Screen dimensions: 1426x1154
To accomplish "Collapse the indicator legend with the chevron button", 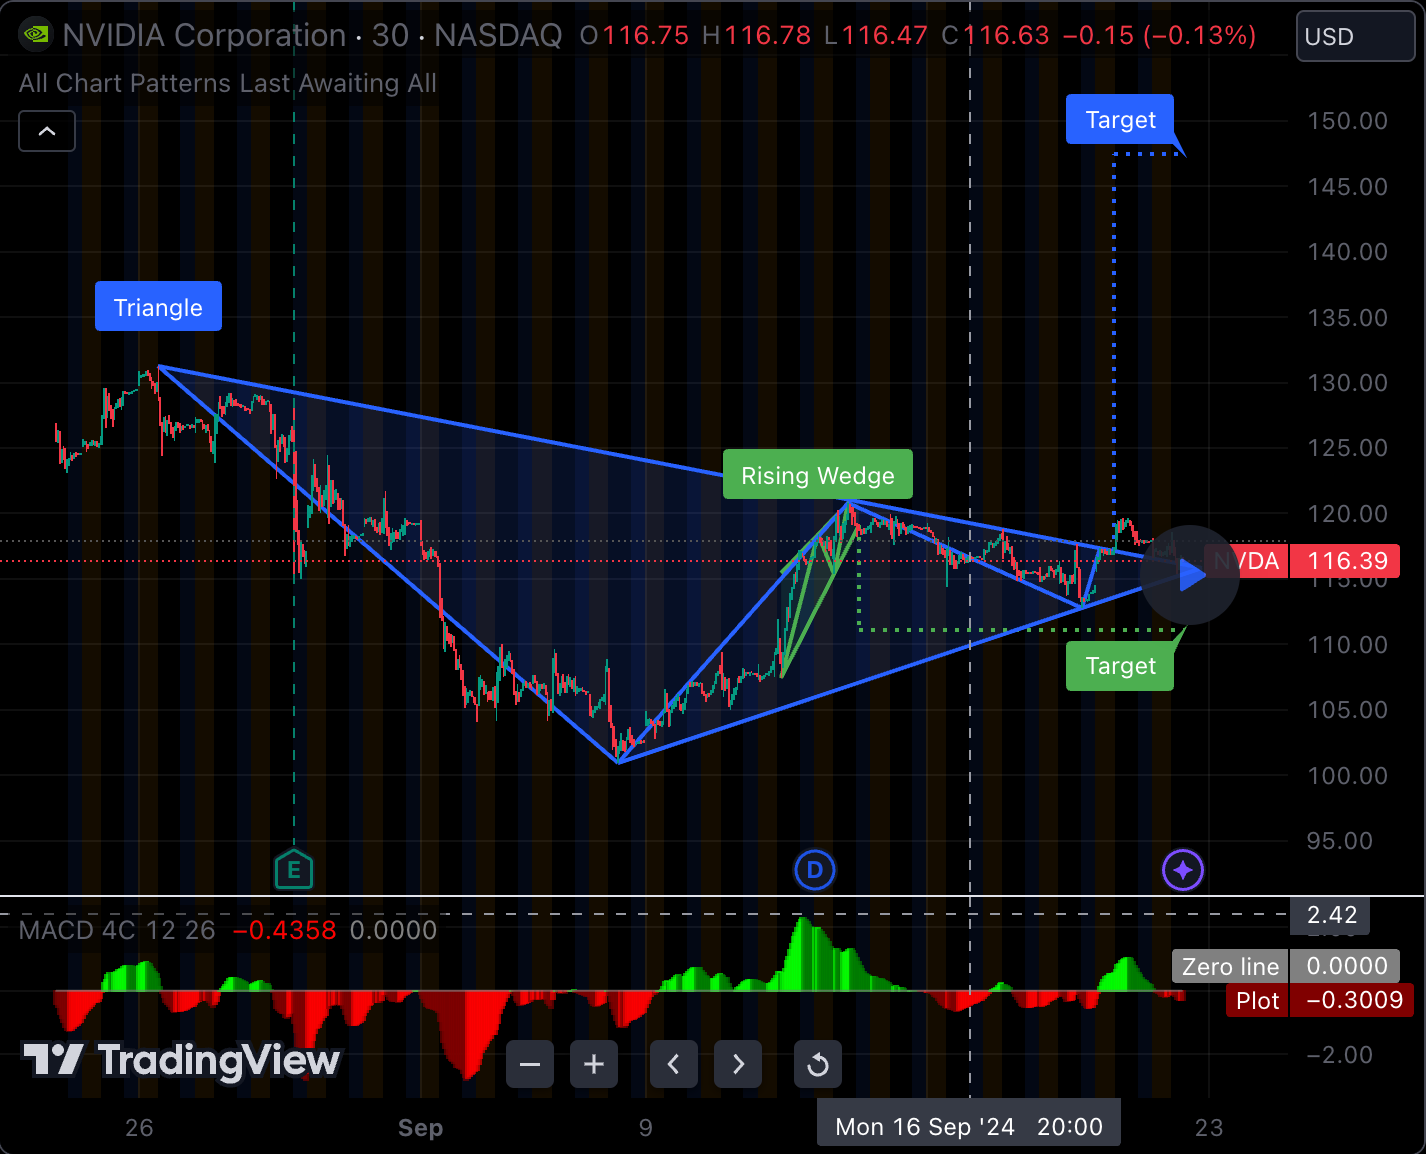I will point(47,131).
